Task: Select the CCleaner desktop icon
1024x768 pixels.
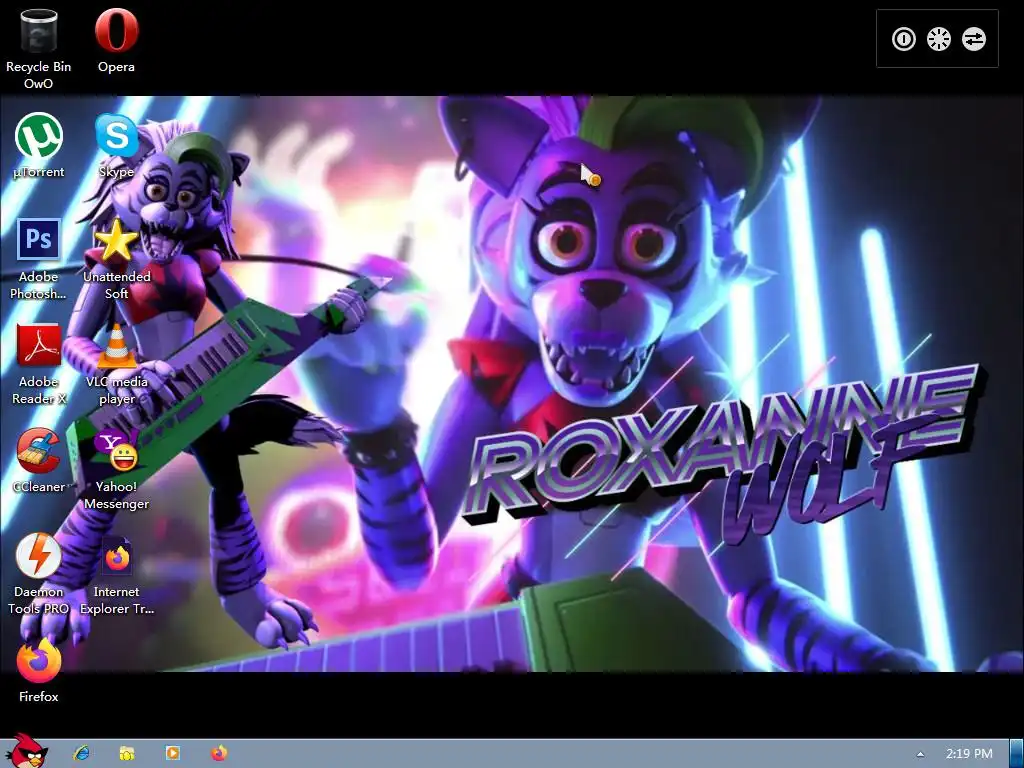Action: tap(39, 461)
